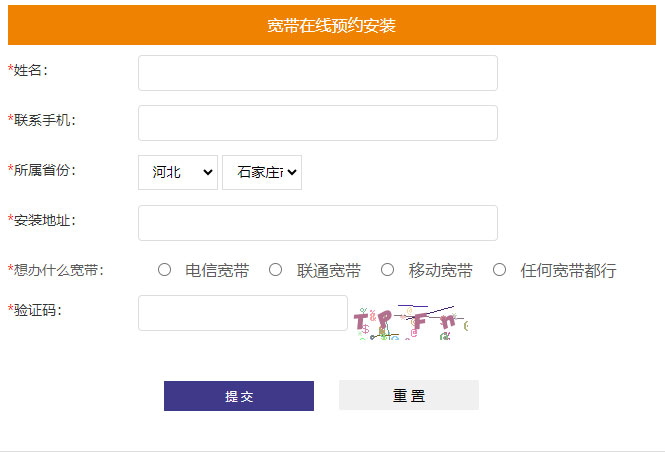Click the 姓名 text input field
This screenshot has height=452, width=665.
pyautogui.click(x=317, y=73)
